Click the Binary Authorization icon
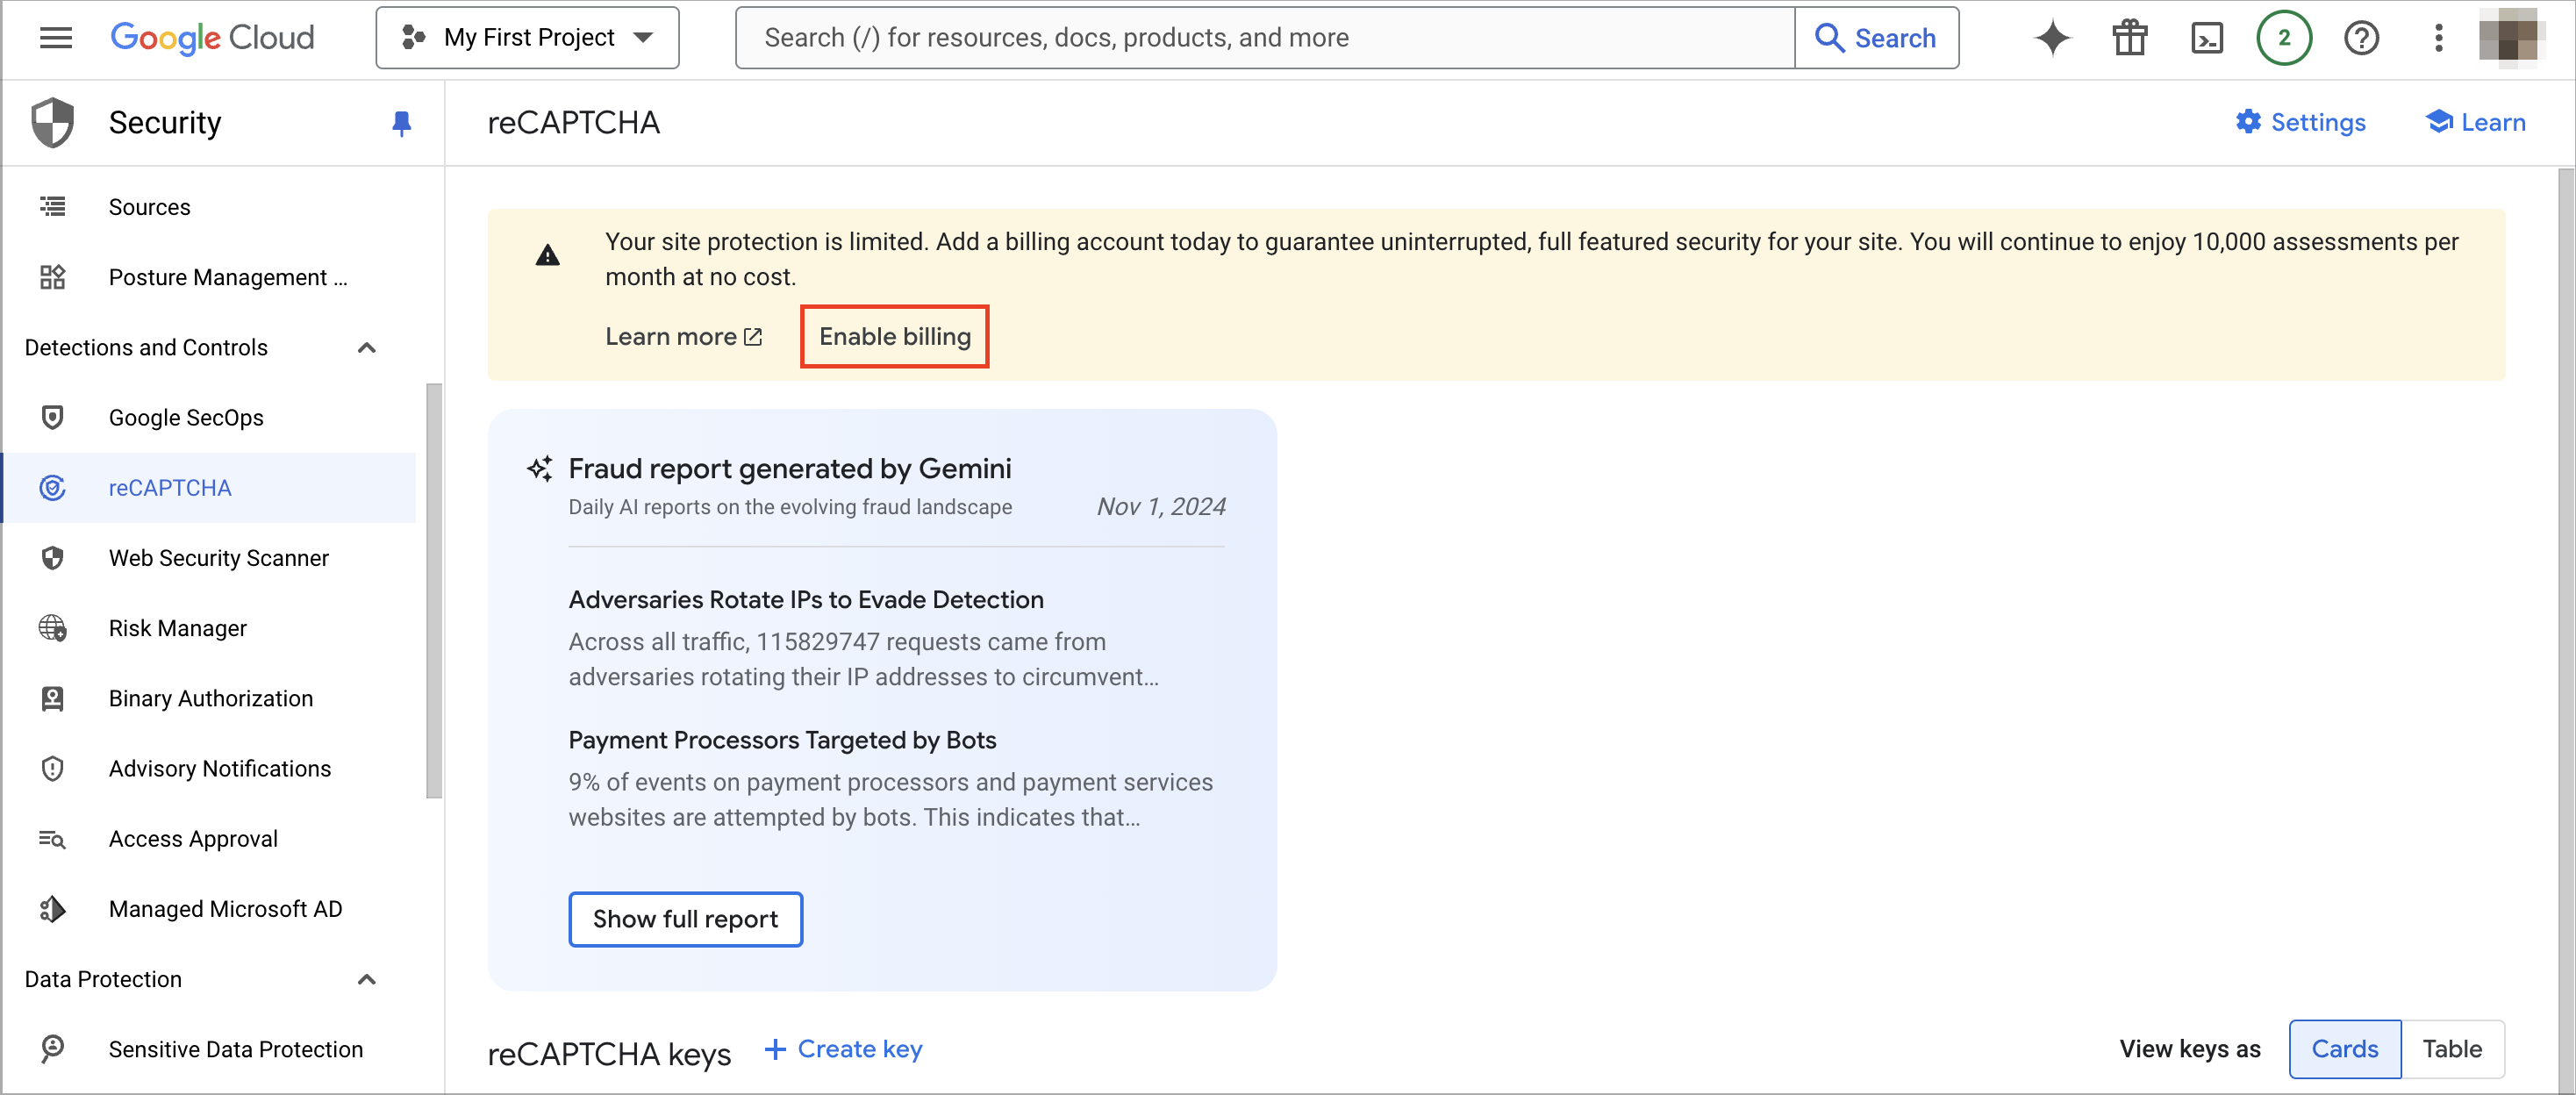Screen dimensions: 2576x1095 (53, 698)
